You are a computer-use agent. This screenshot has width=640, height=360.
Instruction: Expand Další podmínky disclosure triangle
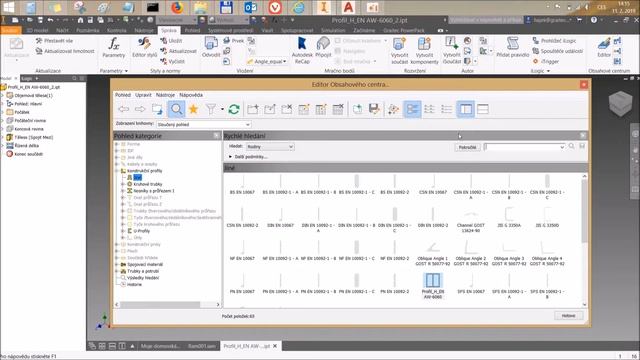pyautogui.click(x=231, y=157)
